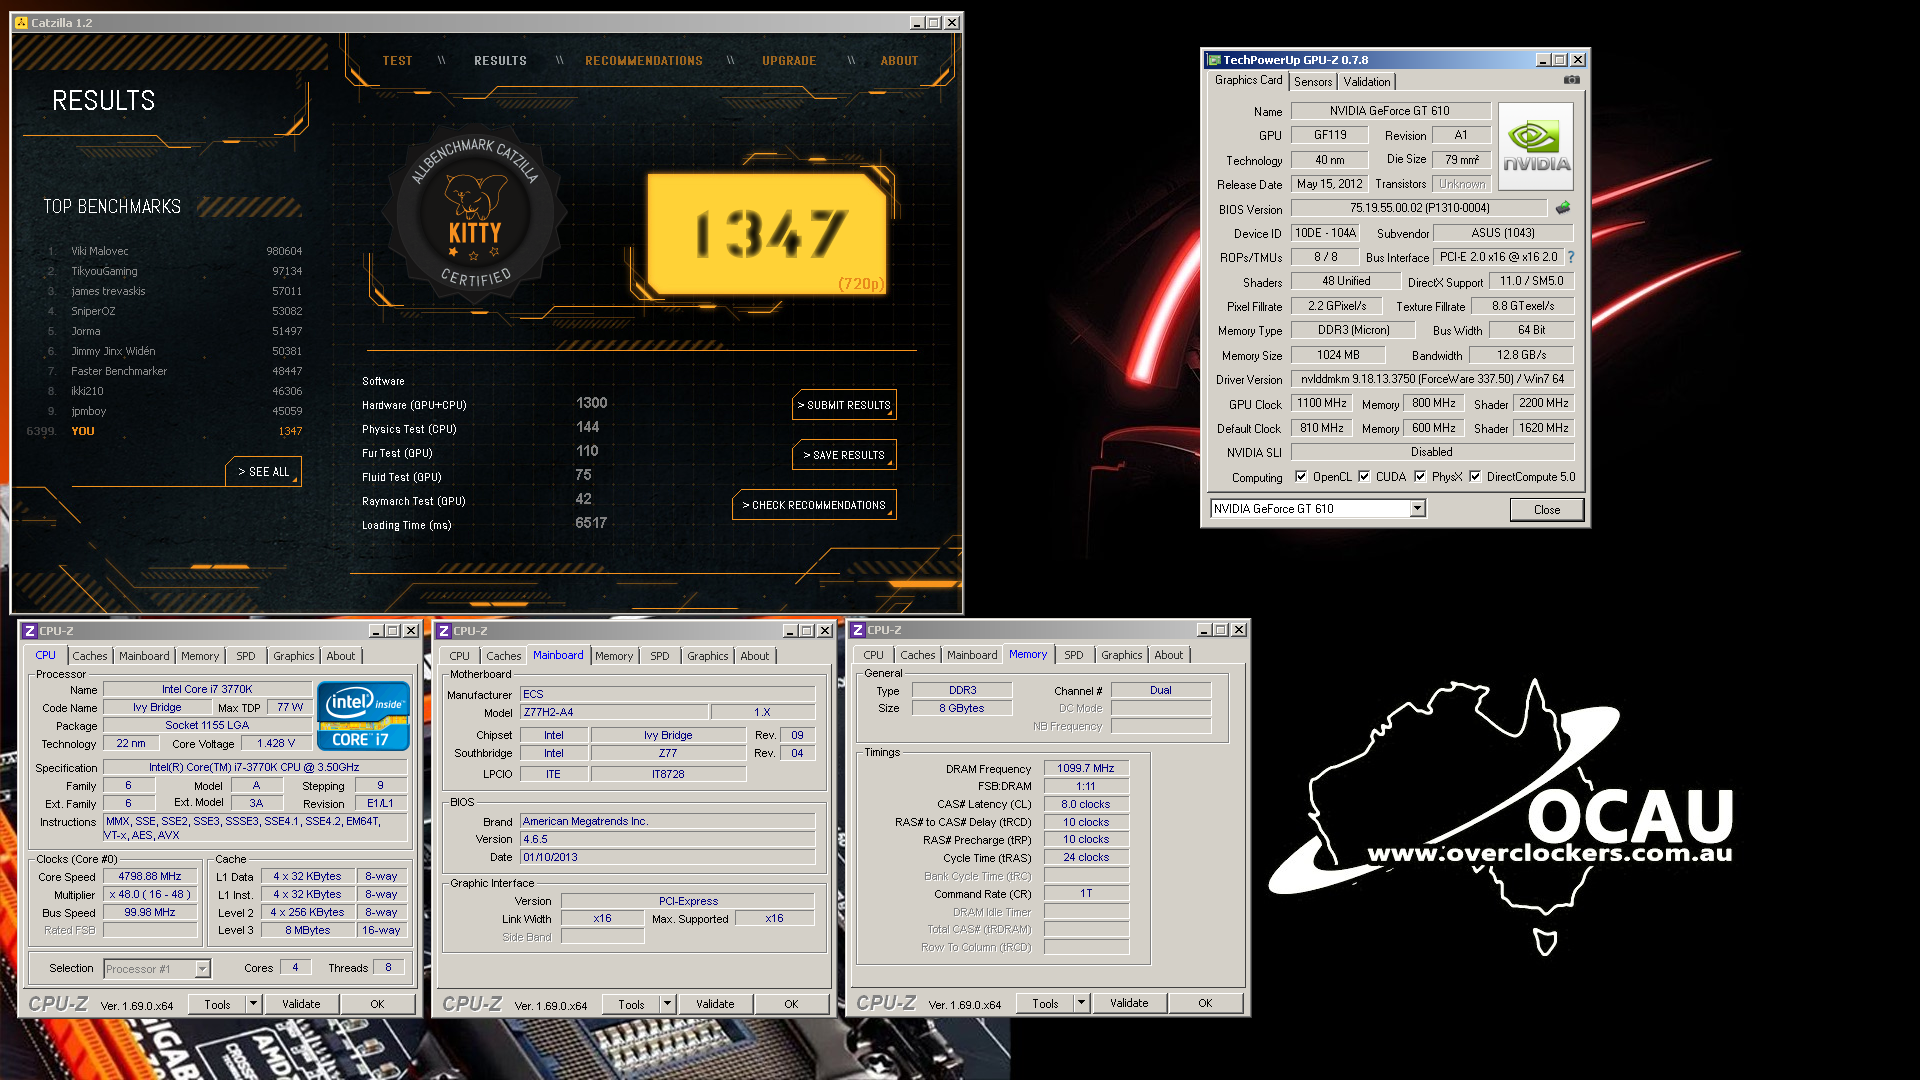Open the ABOUT section in Catzilla
The height and width of the screenshot is (1080, 1920).
(x=899, y=61)
